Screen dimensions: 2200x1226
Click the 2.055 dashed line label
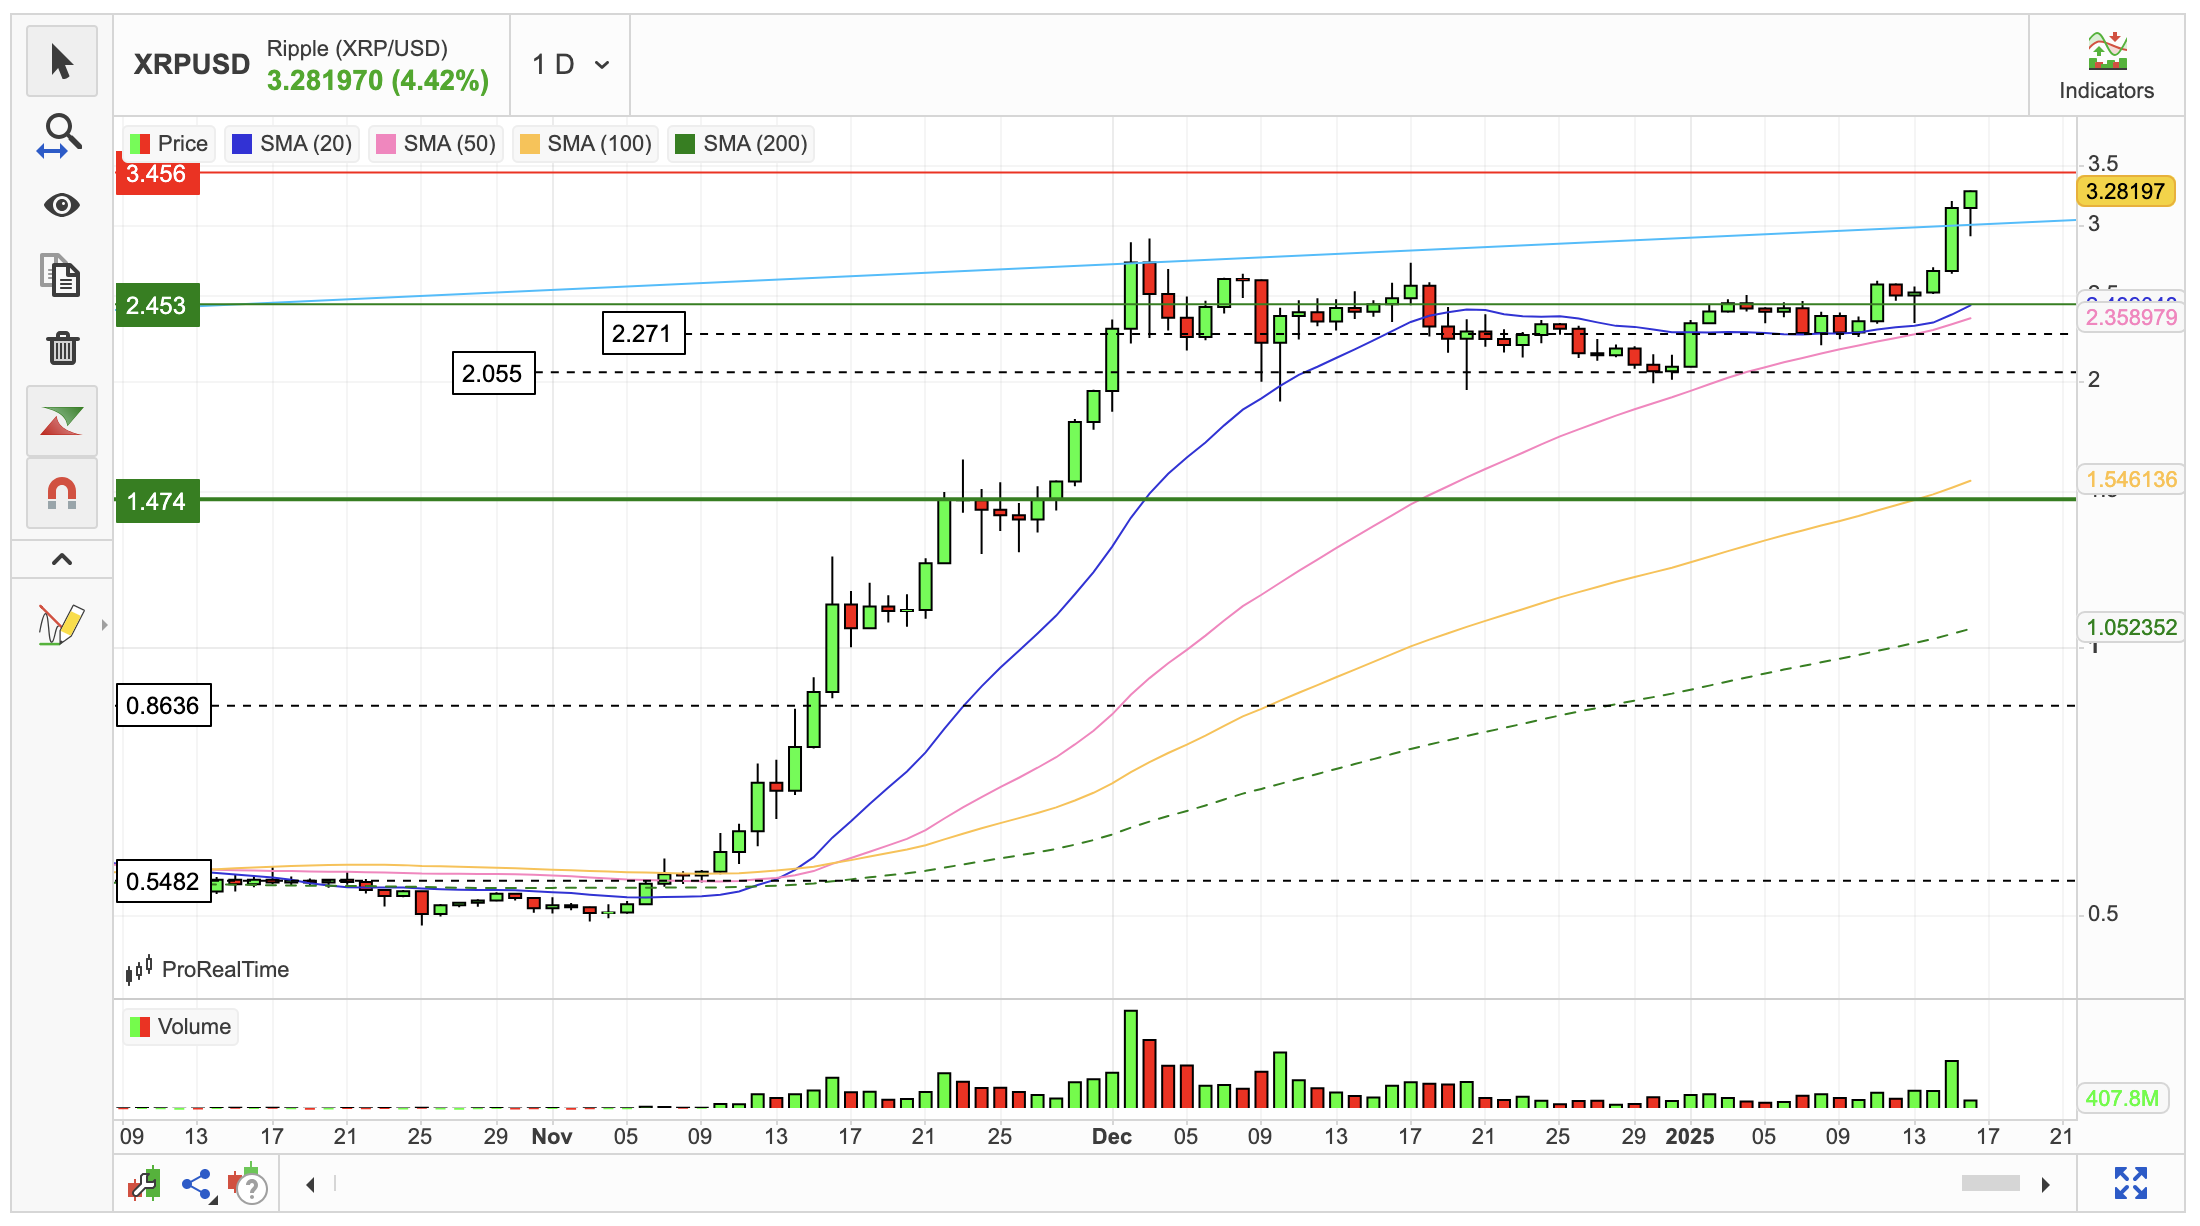coord(493,373)
